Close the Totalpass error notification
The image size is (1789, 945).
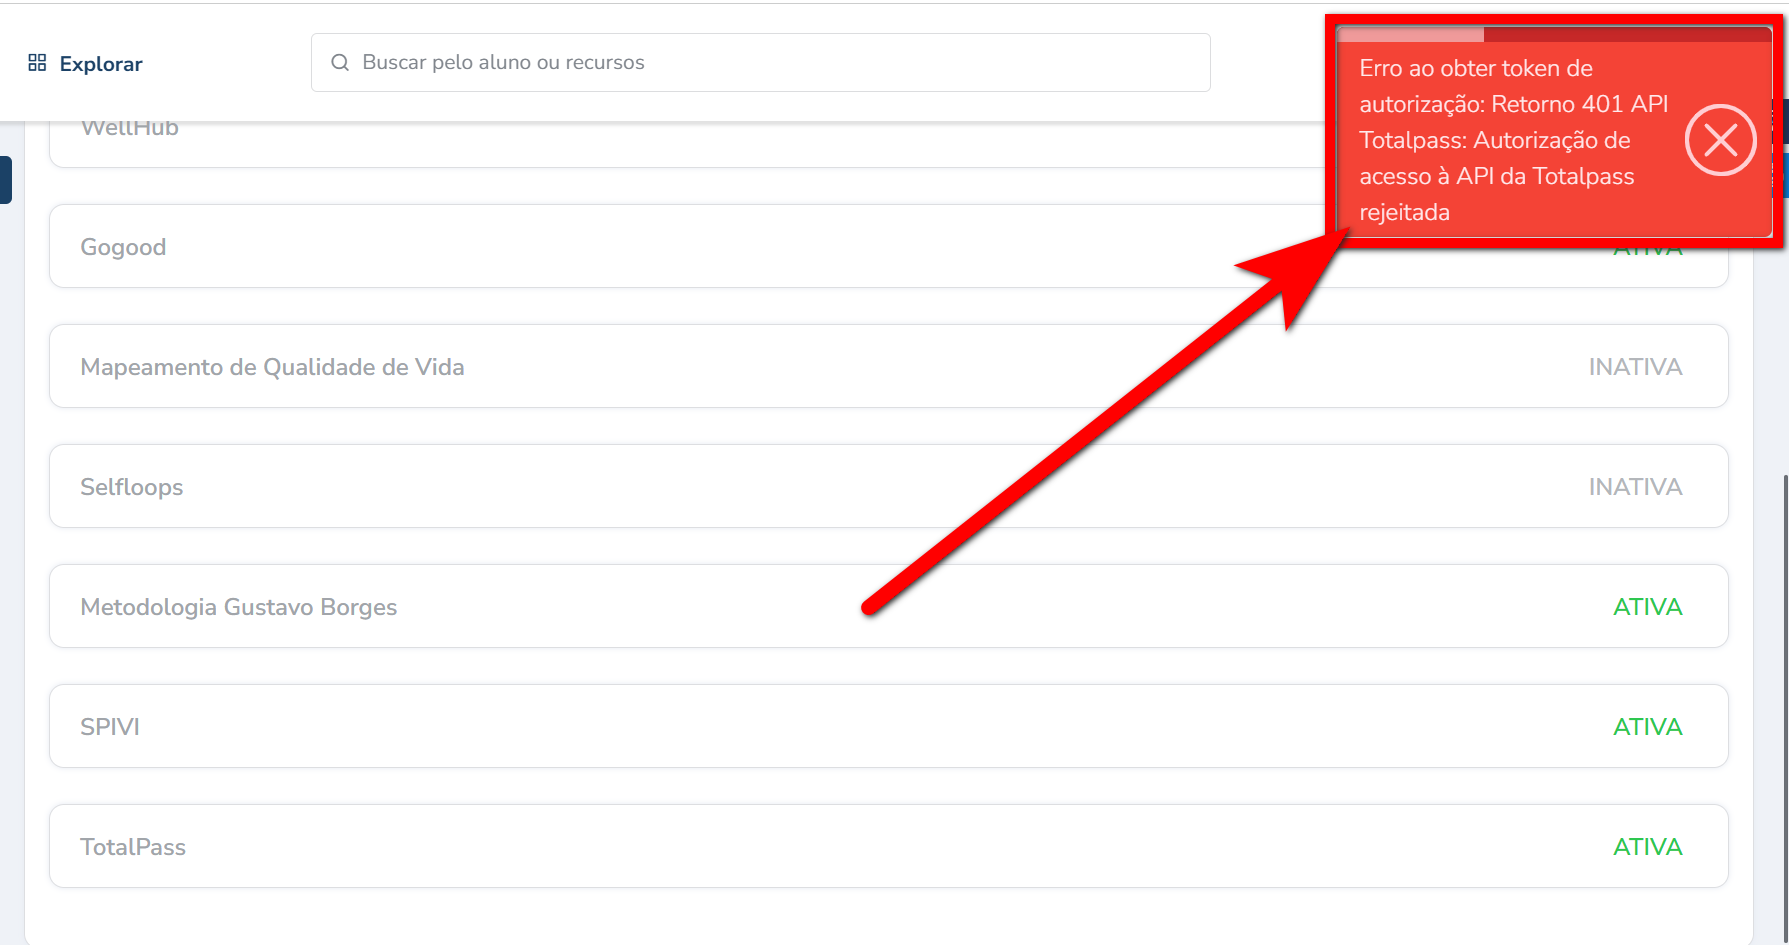coord(1720,140)
